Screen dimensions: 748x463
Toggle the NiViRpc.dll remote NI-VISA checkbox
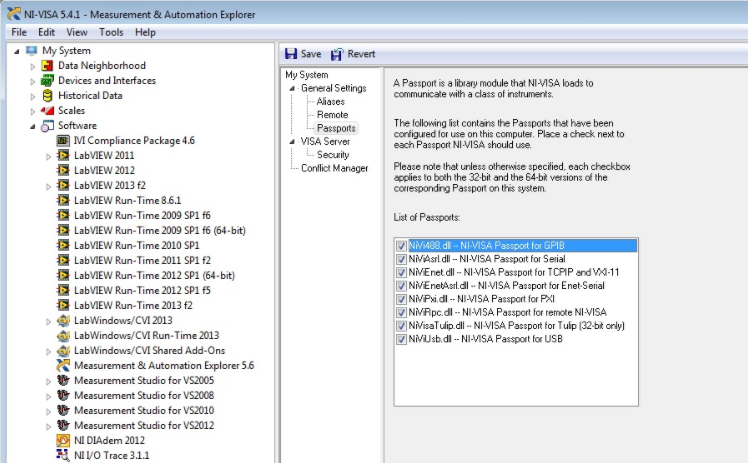click(401, 313)
